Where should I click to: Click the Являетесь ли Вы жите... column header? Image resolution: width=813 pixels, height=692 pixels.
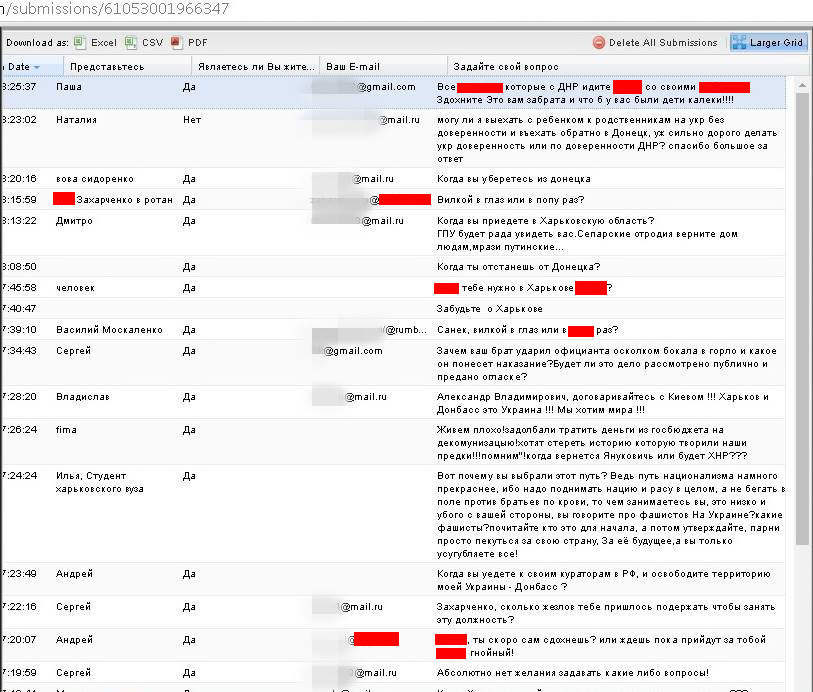tap(255, 67)
